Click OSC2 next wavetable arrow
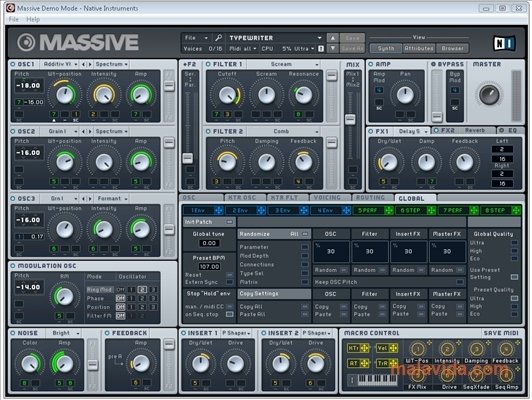The image size is (532, 400). 90,131
